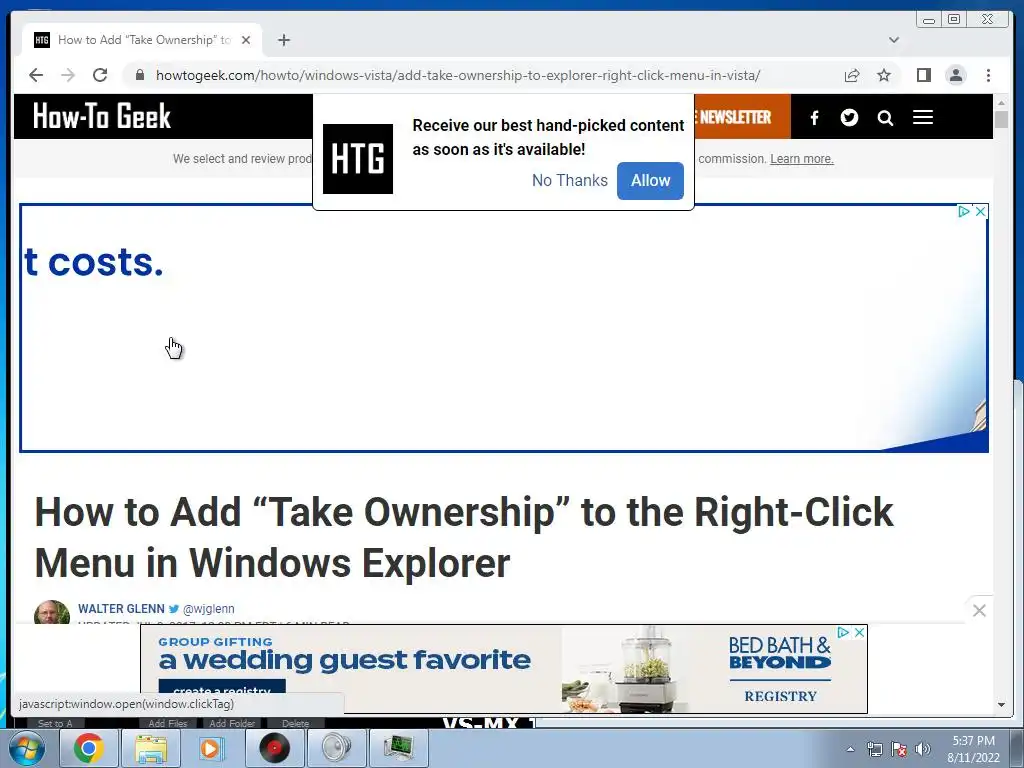
Task: Open Windows Explorer from taskbar
Action: pyautogui.click(x=150, y=748)
